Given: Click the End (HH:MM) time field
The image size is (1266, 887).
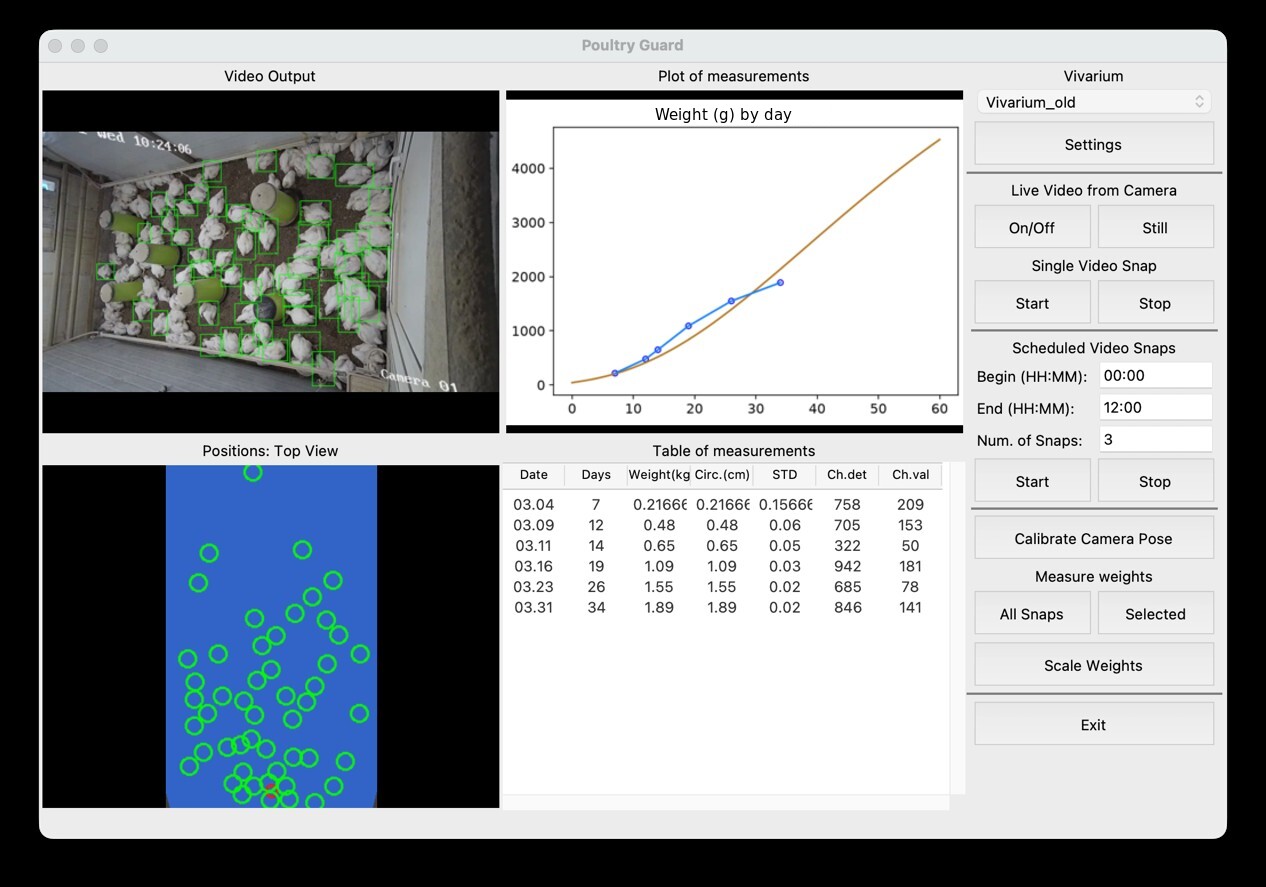Looking at the screenshot, I should (x=1155, y=407).
